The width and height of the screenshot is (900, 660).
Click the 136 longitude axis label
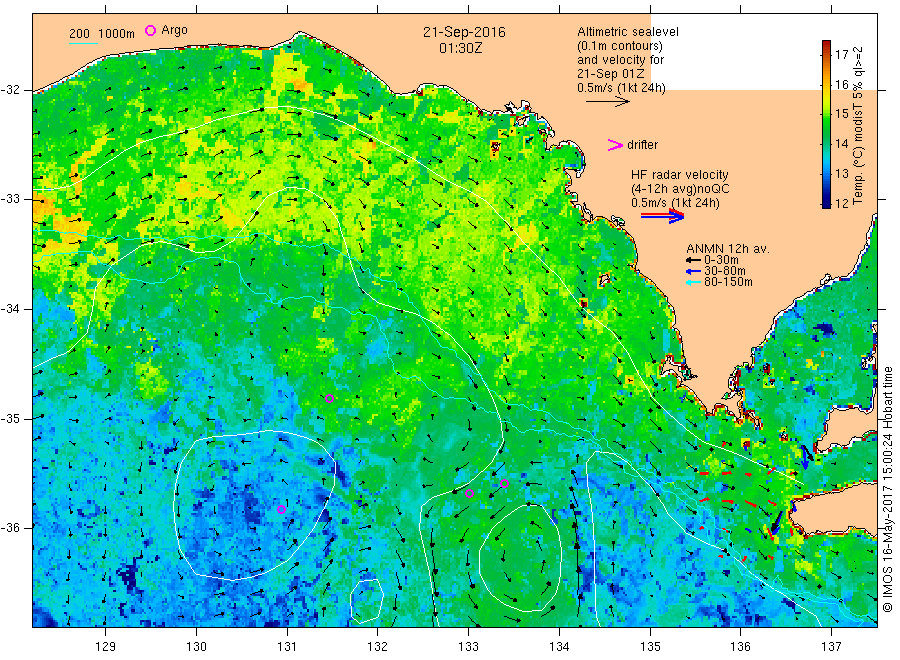click(740, 647)
